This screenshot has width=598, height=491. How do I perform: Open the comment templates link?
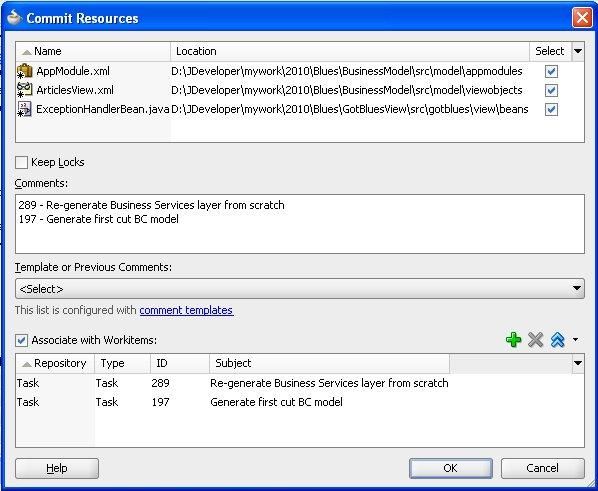pyautogui.click(x=186, y=310)
